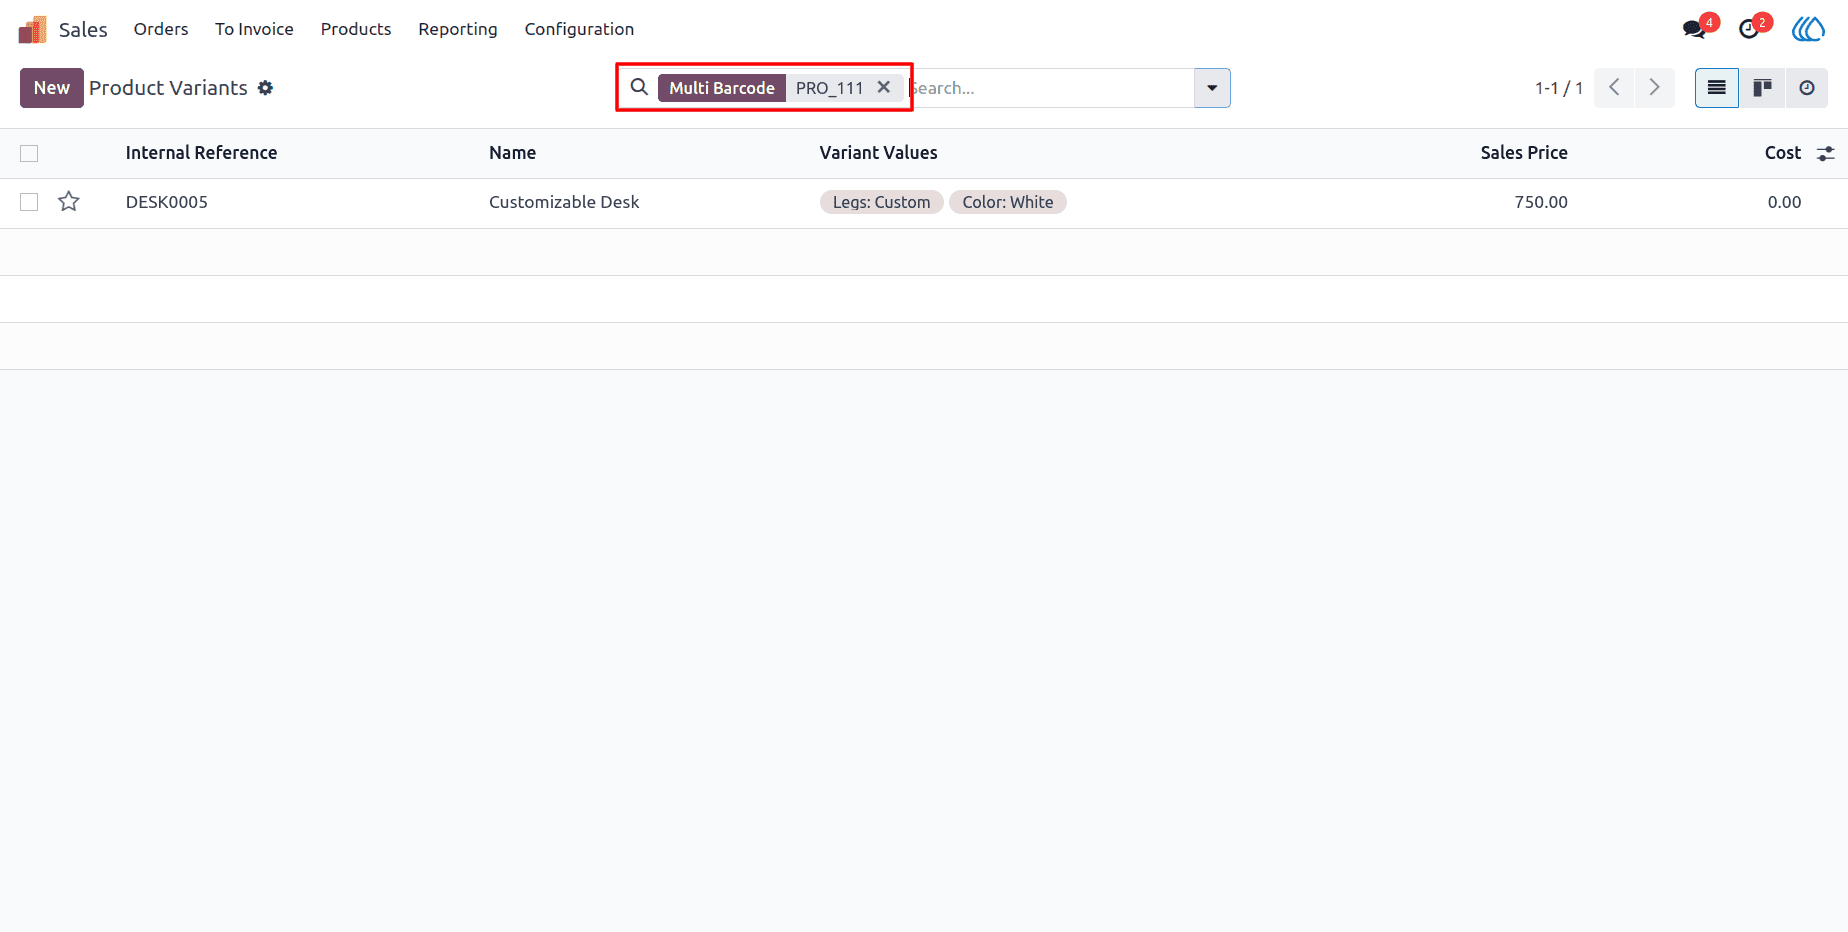Image resolution: width=1848 pixels, height=932 pixels.
Task: Go to next page arrow
Action: tap(1654, 88)
